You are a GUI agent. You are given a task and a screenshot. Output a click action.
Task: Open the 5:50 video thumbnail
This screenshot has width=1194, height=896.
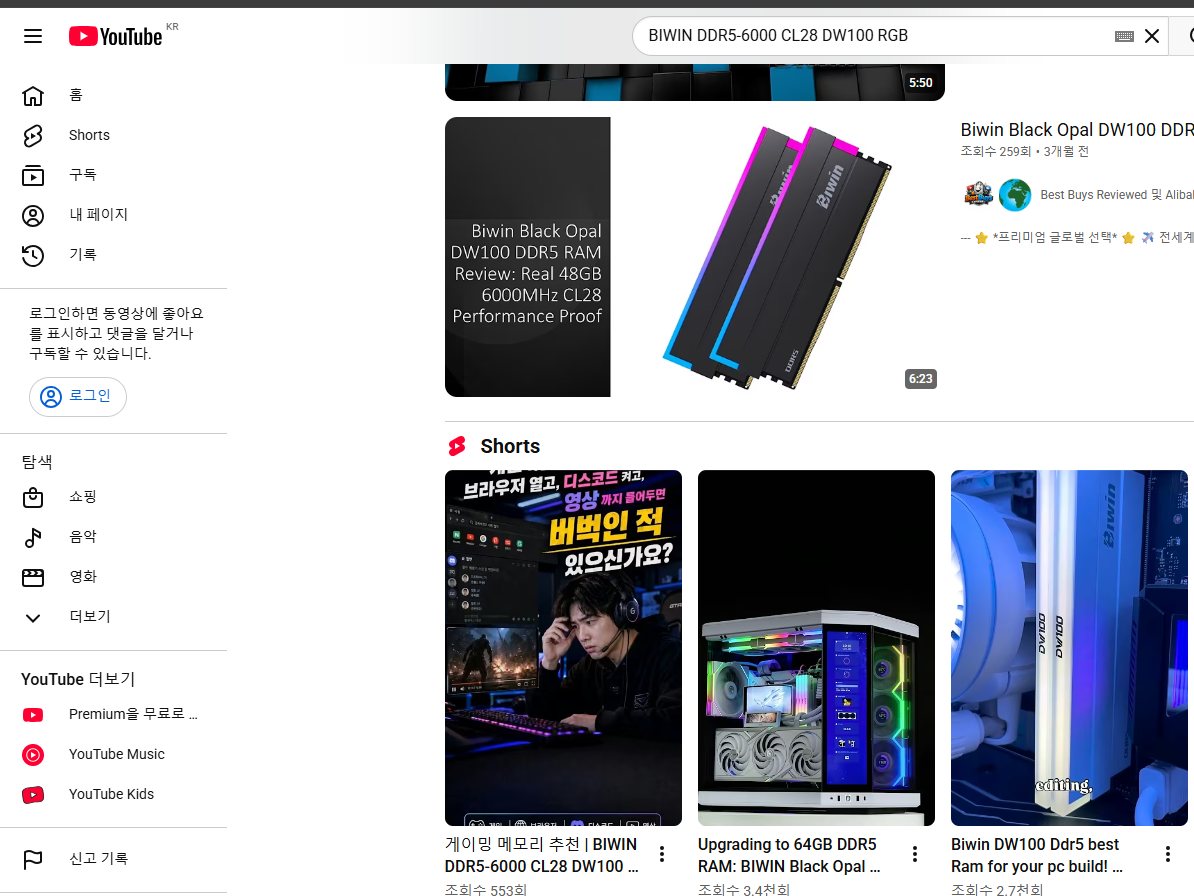tap(694, 82)
